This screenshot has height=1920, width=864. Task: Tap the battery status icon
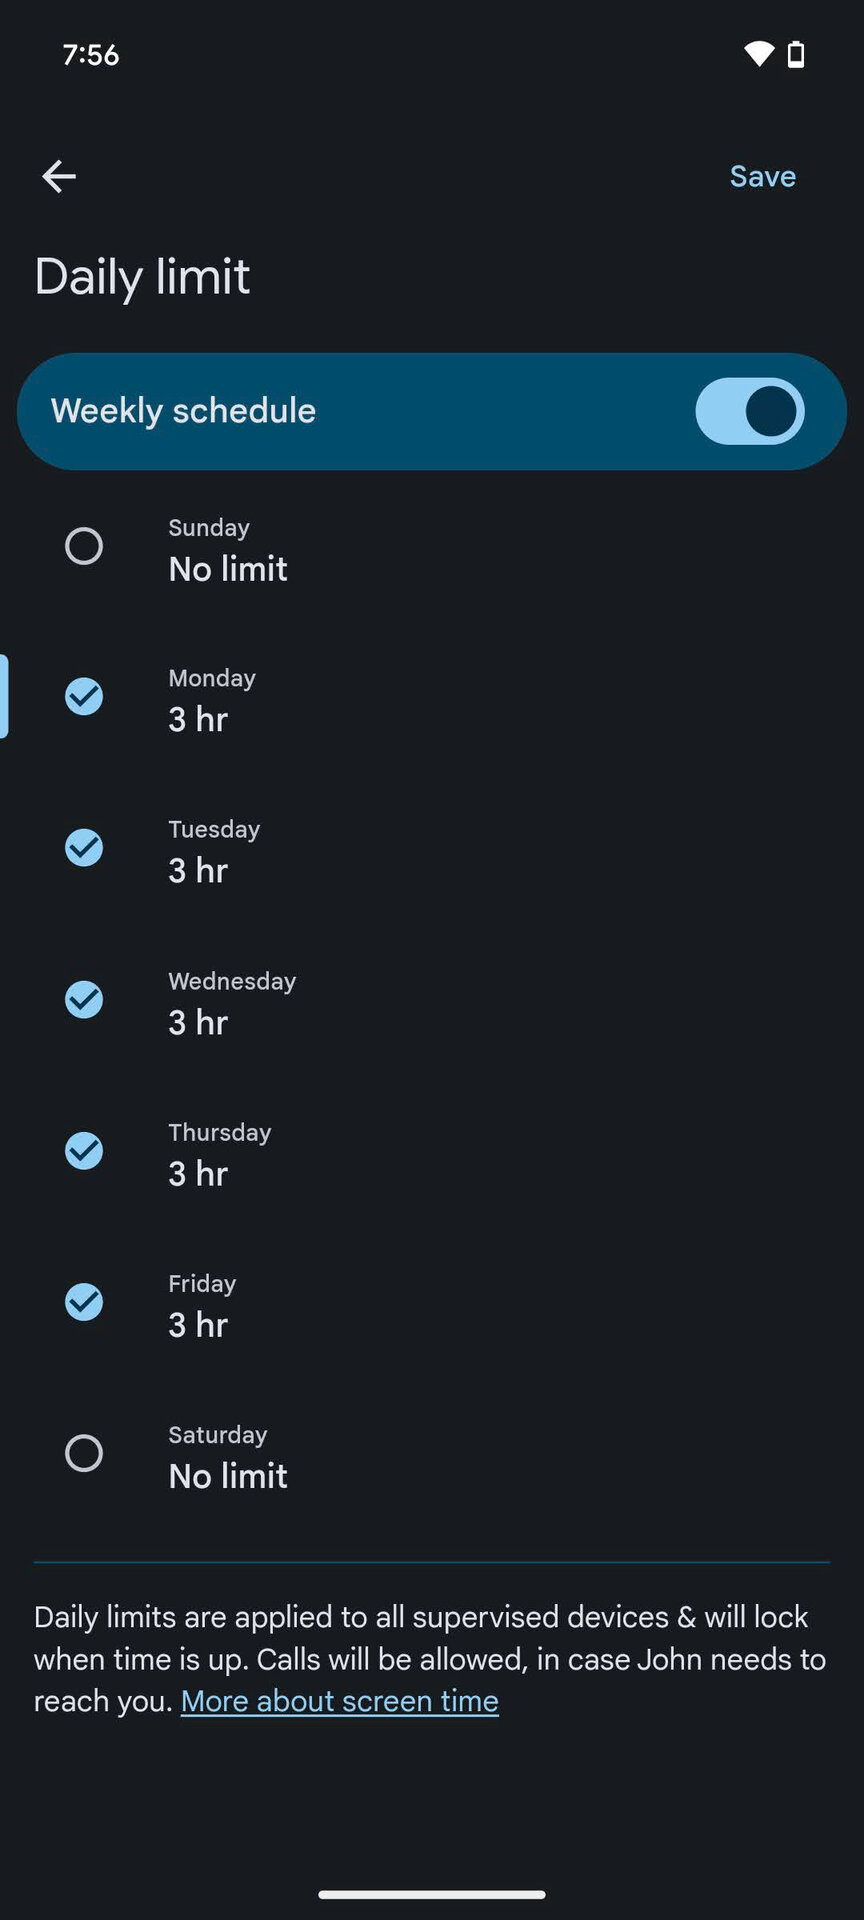pos(796,54)
